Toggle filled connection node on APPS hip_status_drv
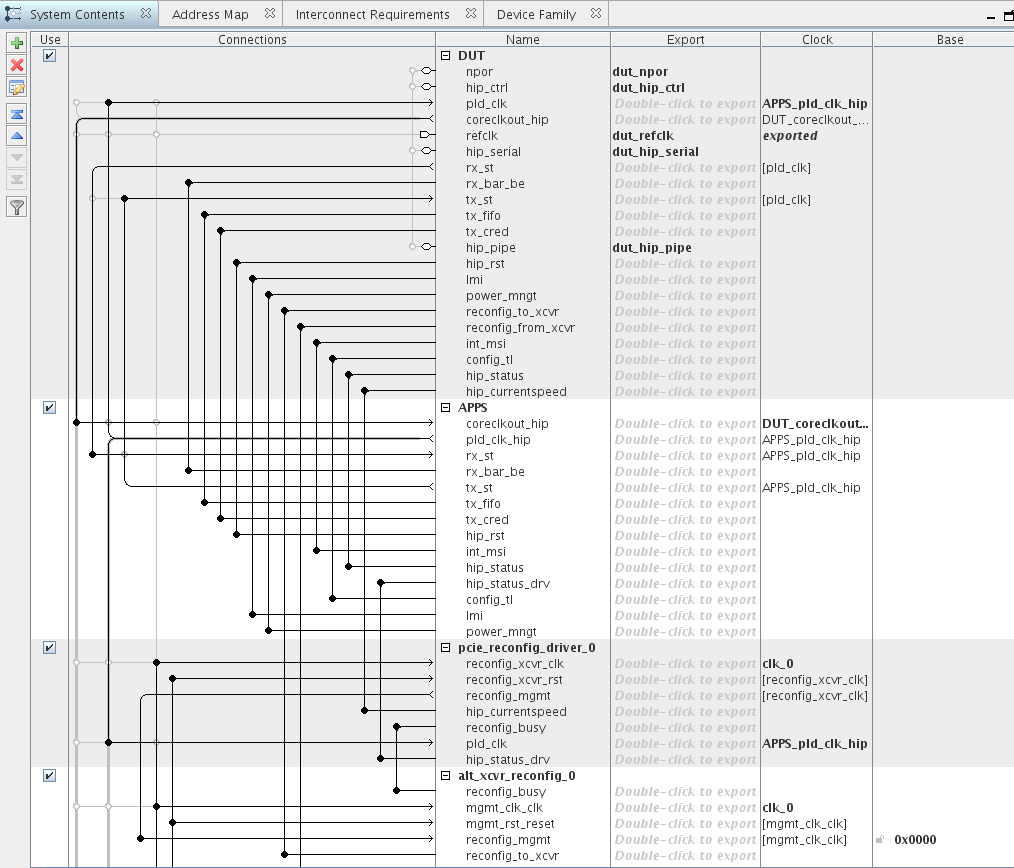Screen dimensions: 1014x868 pyautogui.click(x=381, y=583)
